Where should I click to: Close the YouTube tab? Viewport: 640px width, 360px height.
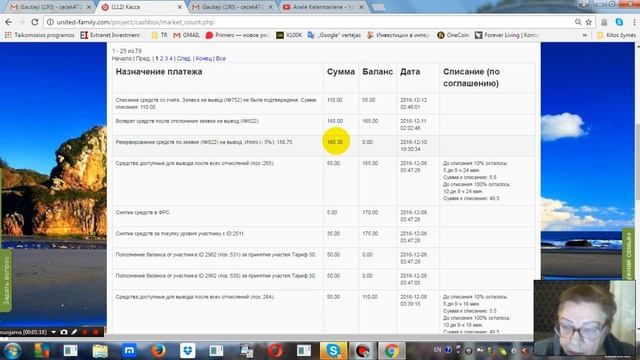pos(361,7)
